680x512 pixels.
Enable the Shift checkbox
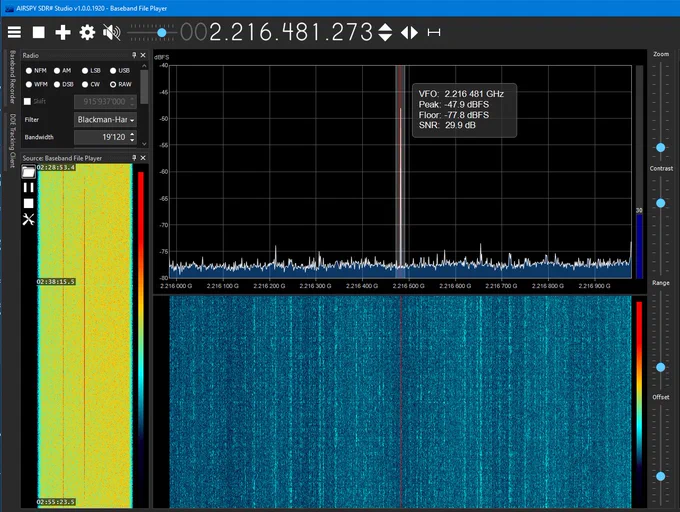[27, 101]
